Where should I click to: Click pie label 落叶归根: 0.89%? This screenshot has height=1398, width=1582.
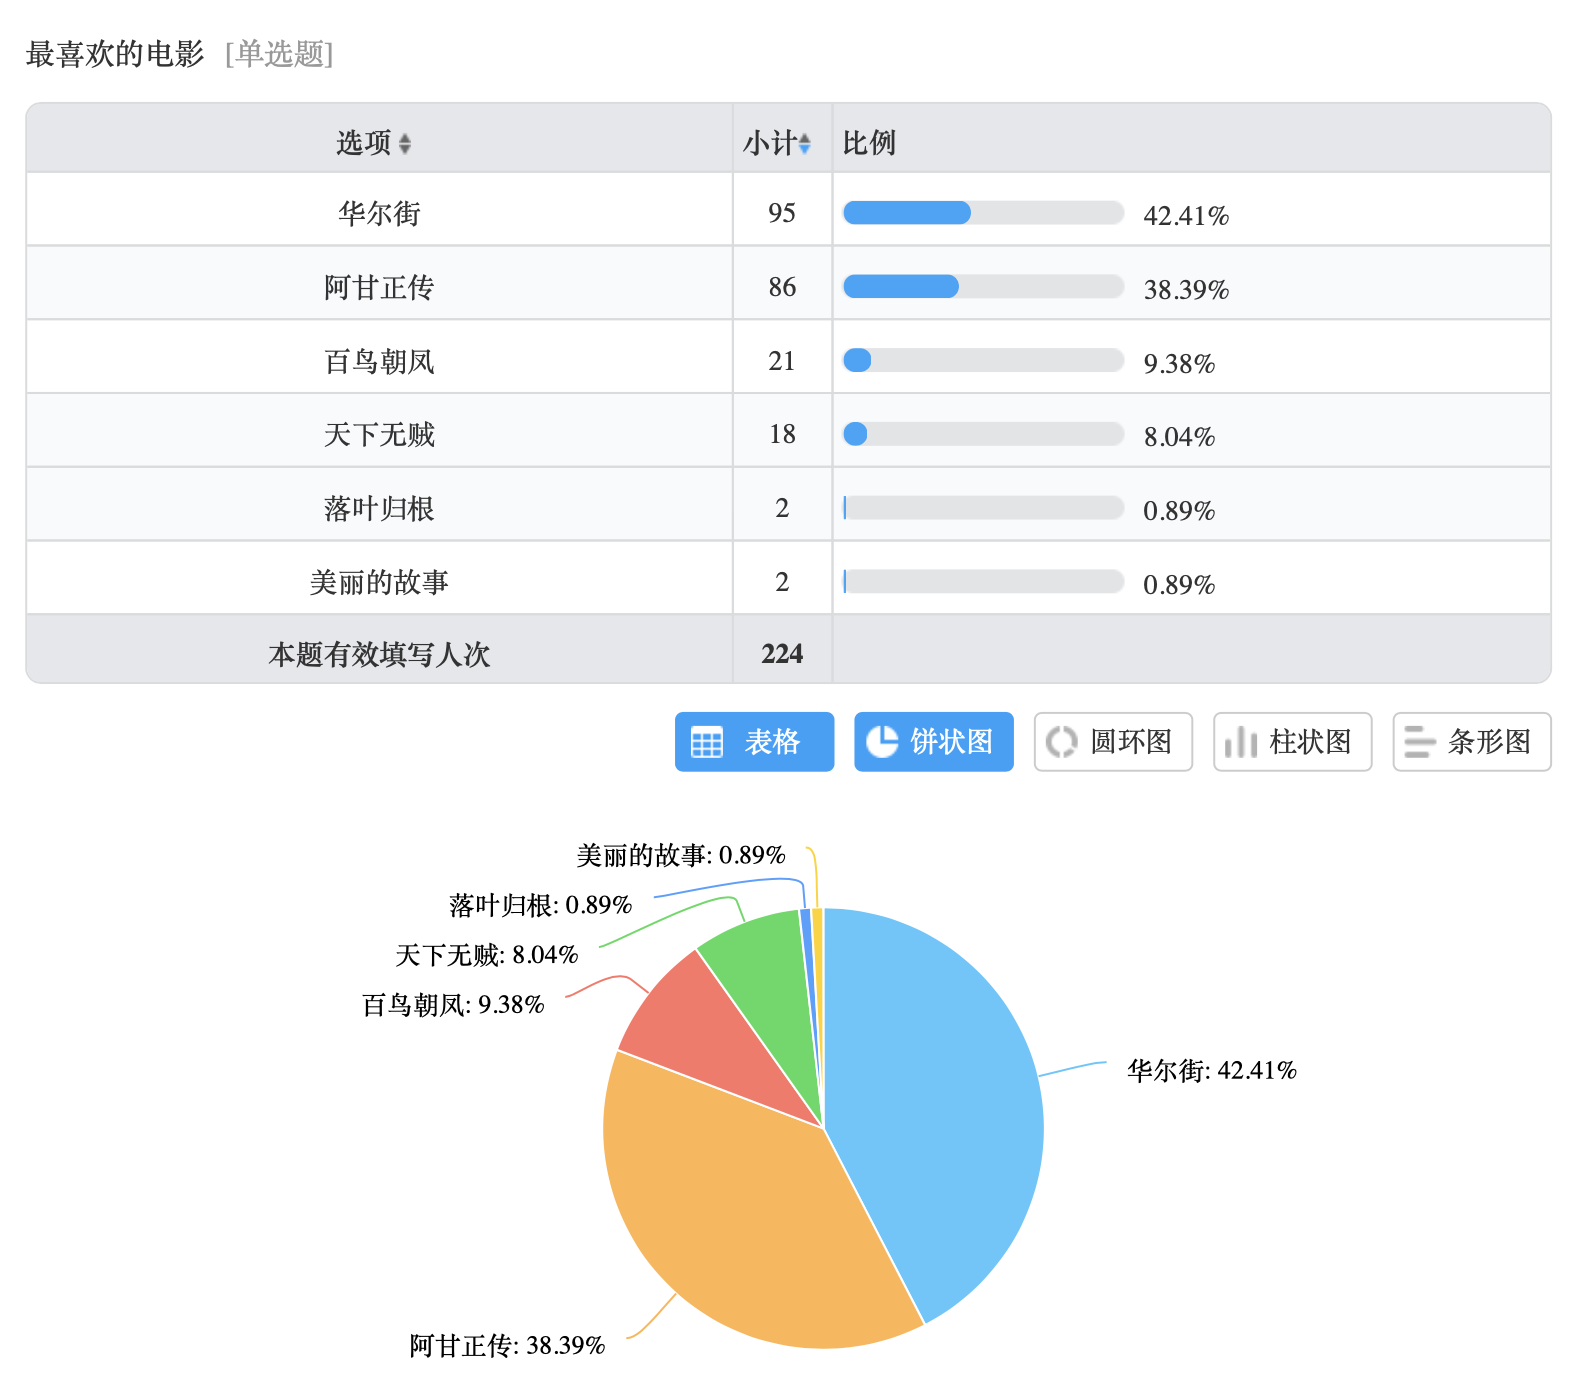pos(541,905)
